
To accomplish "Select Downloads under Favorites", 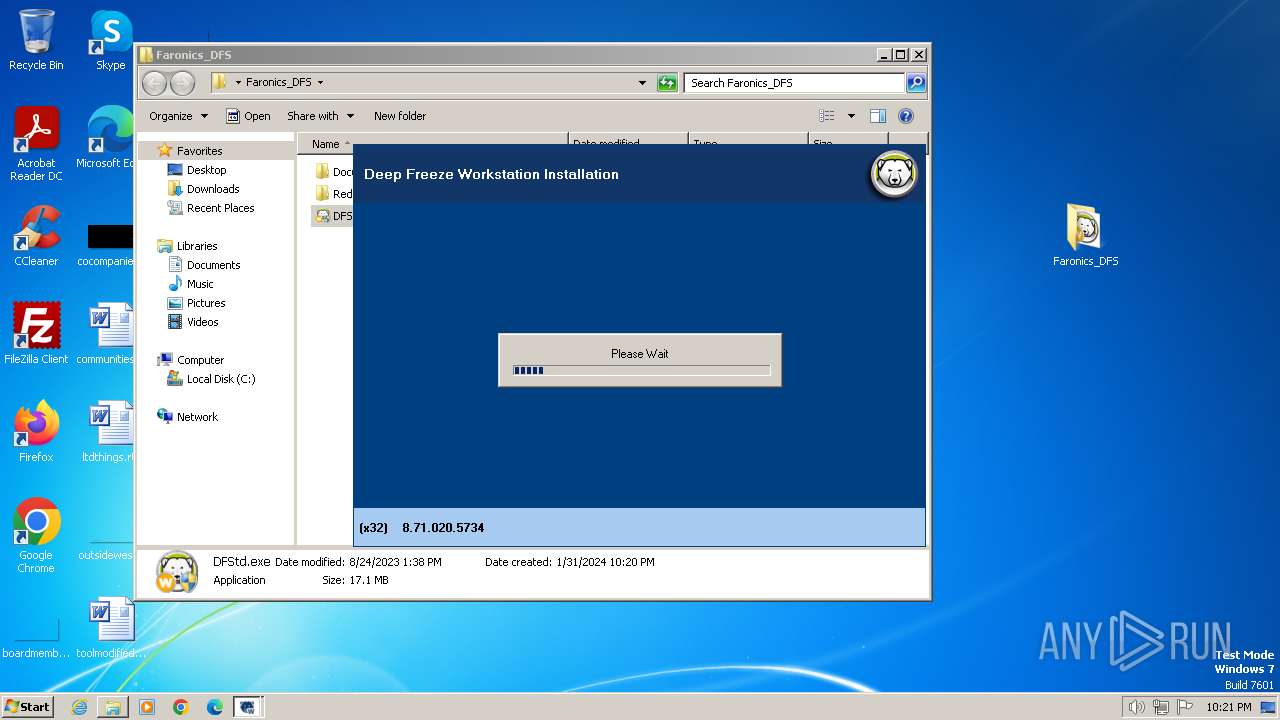I will pos(212,189).
